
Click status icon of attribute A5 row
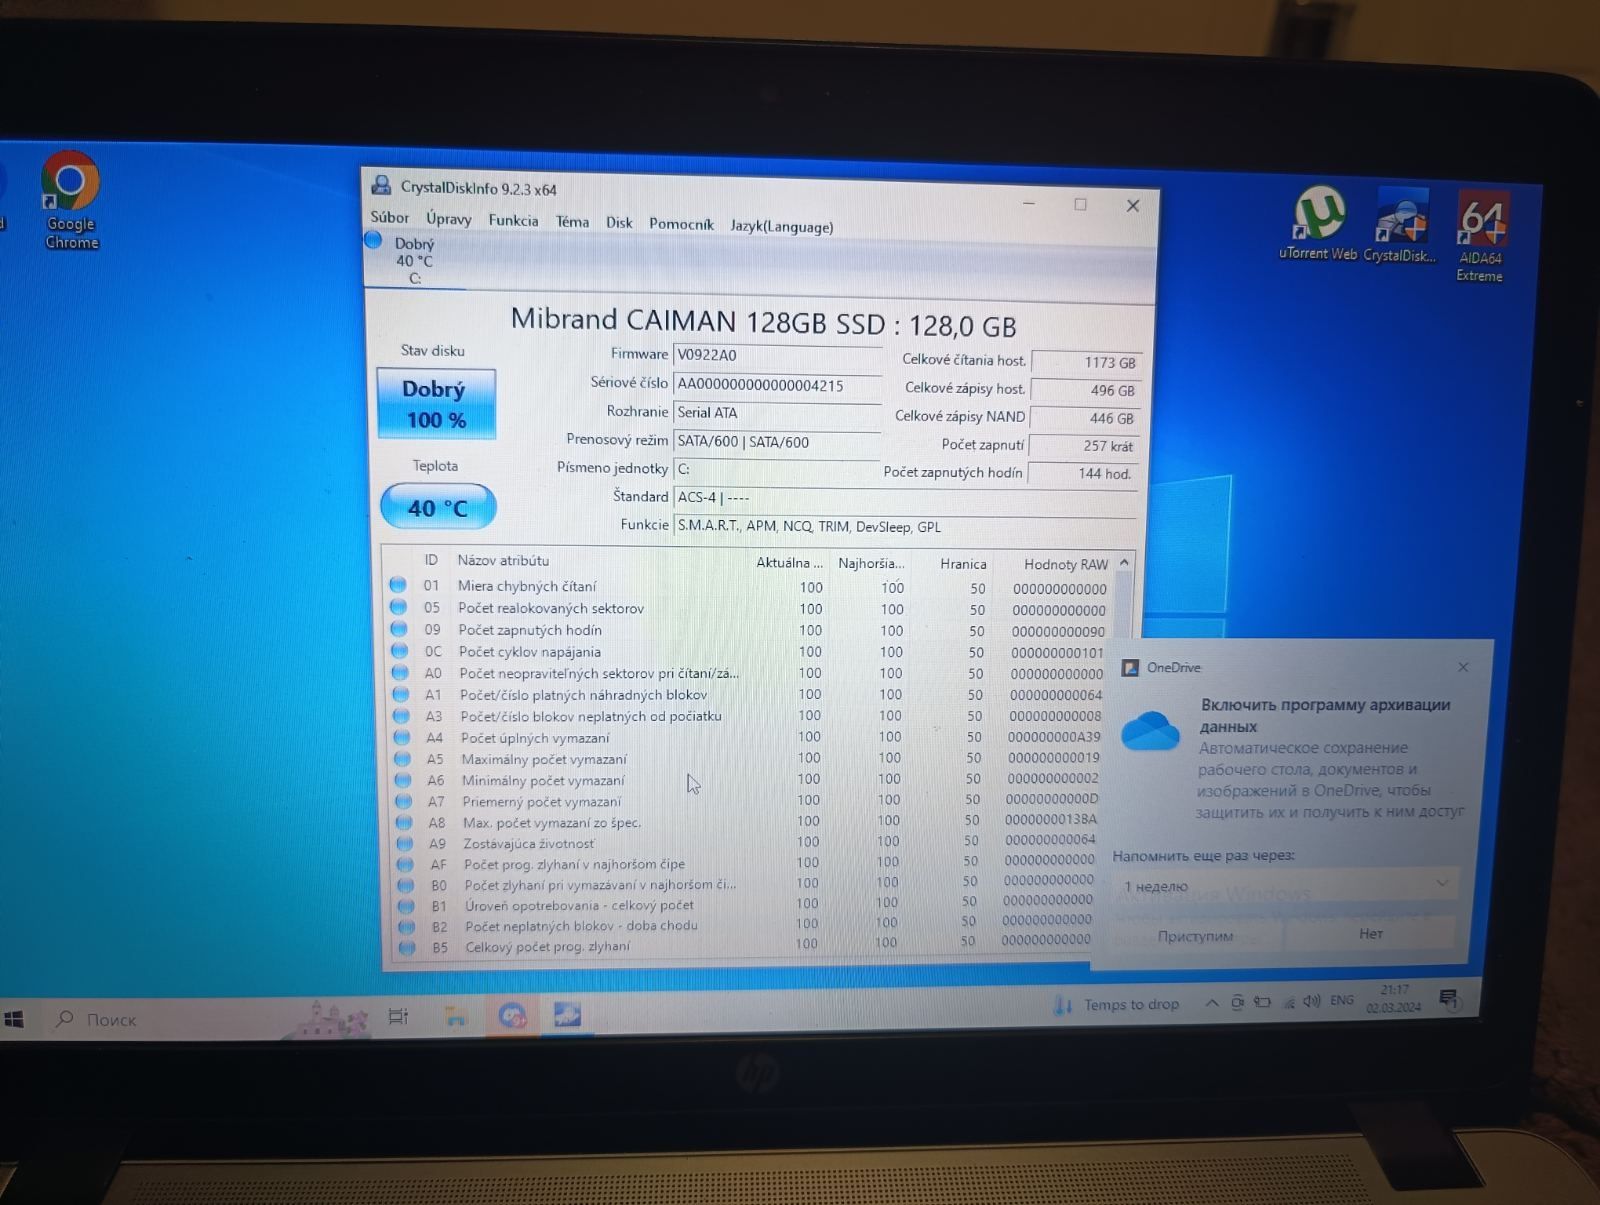click(402, 758)
